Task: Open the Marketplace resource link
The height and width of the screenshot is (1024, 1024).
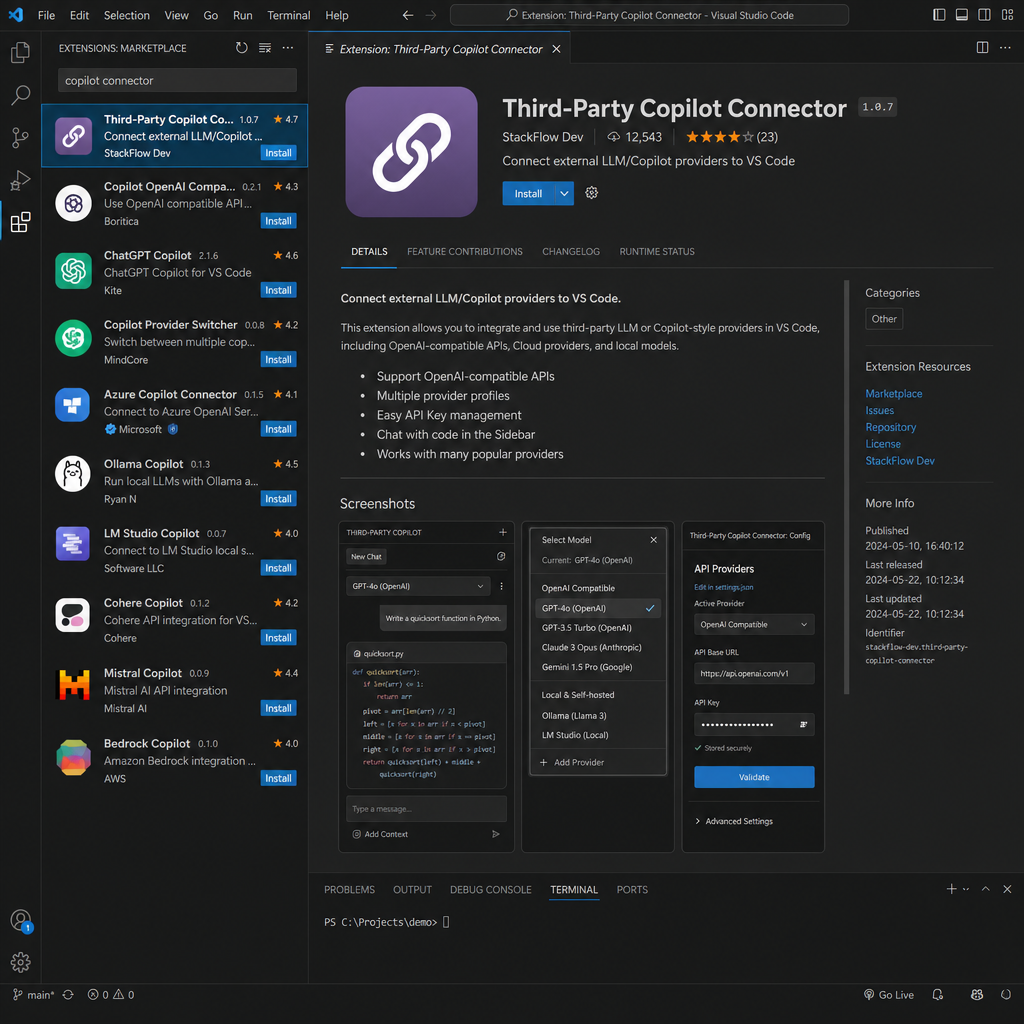Action: point(893,393)
